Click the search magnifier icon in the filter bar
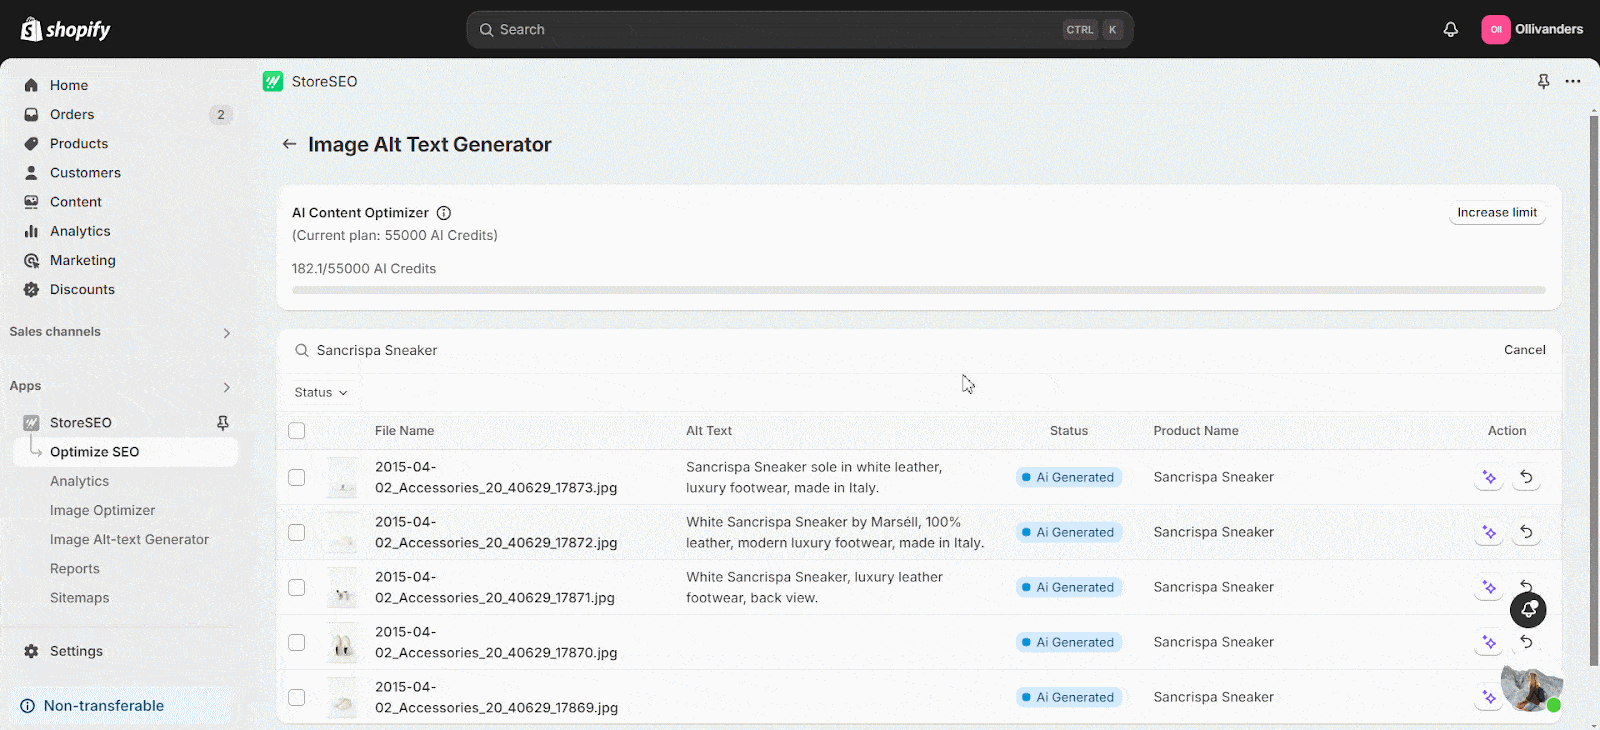The image size is (1600, 730). 301,350
